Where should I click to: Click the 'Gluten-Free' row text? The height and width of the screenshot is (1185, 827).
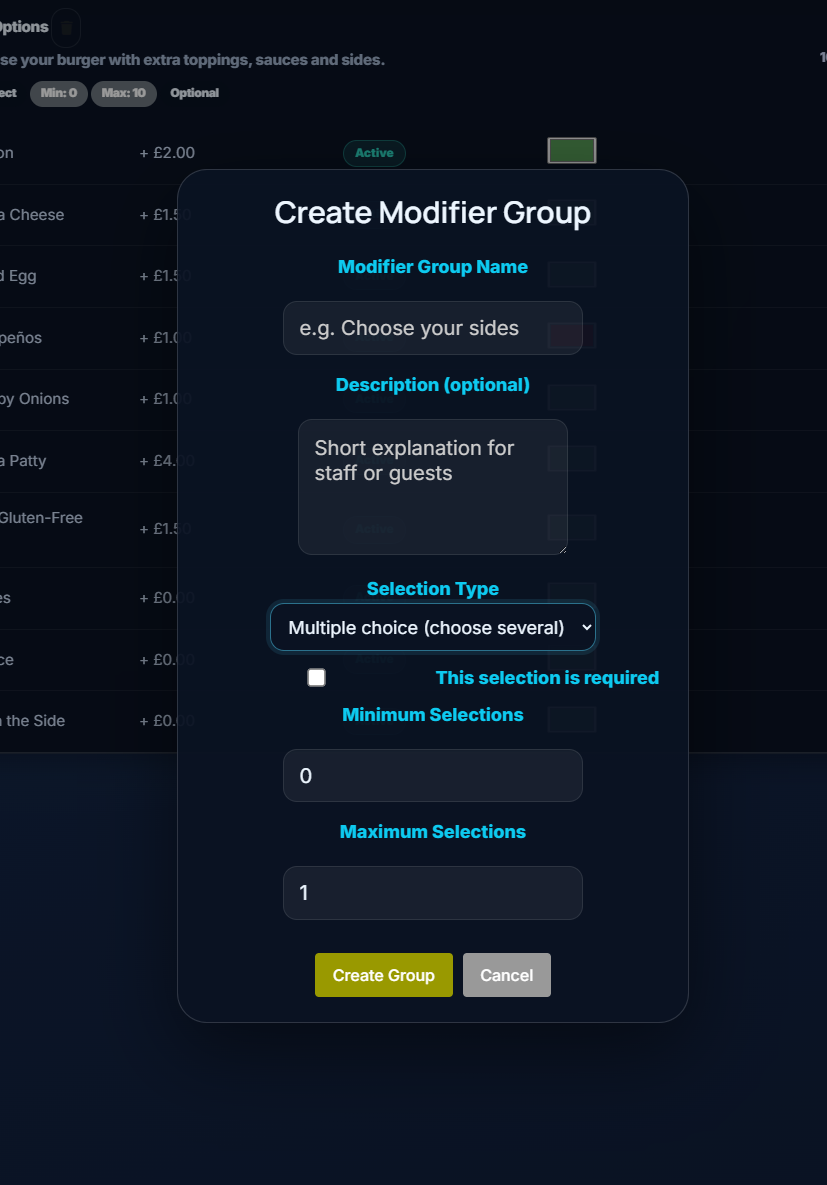(x=41, y=518)
